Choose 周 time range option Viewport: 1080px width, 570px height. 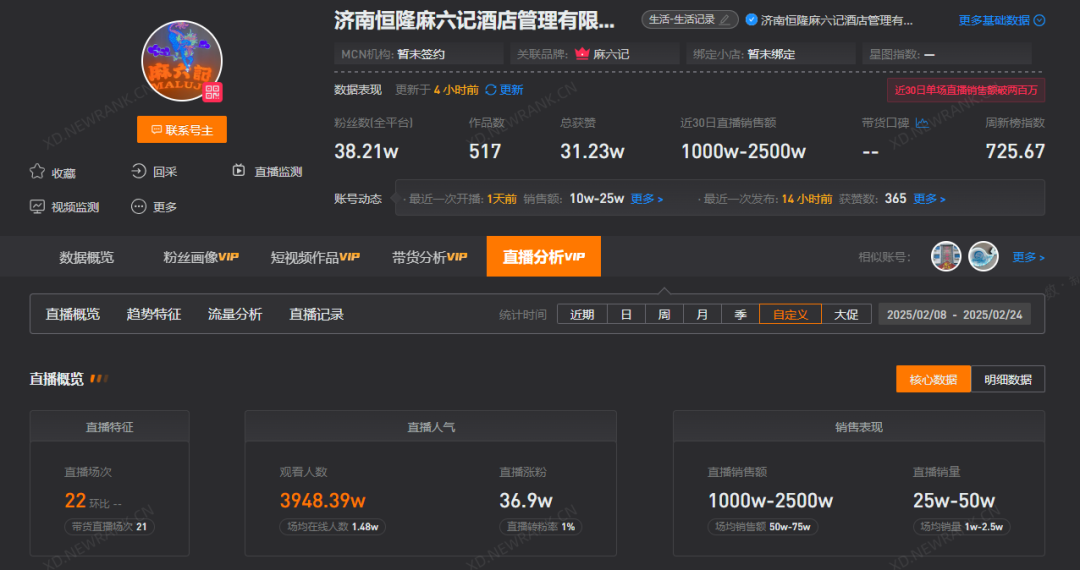coord(664,314)
